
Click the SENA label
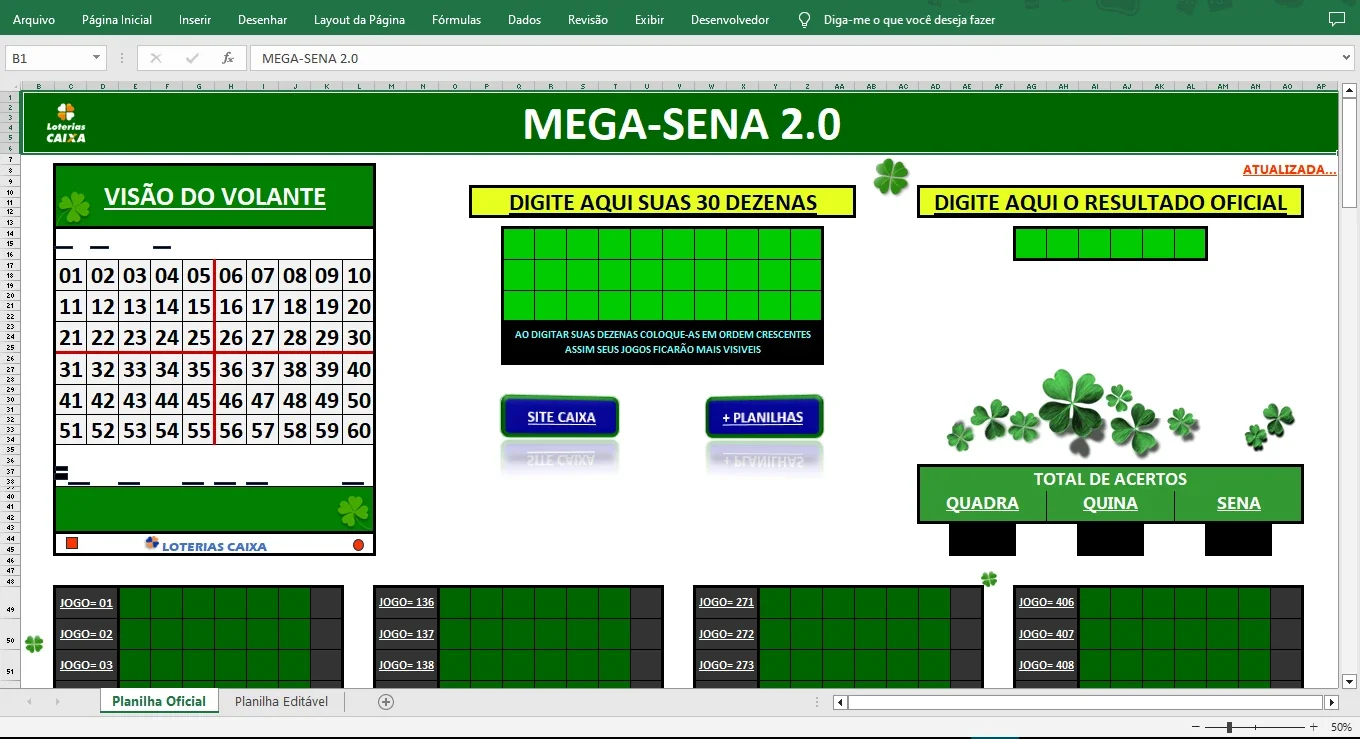1238,503
